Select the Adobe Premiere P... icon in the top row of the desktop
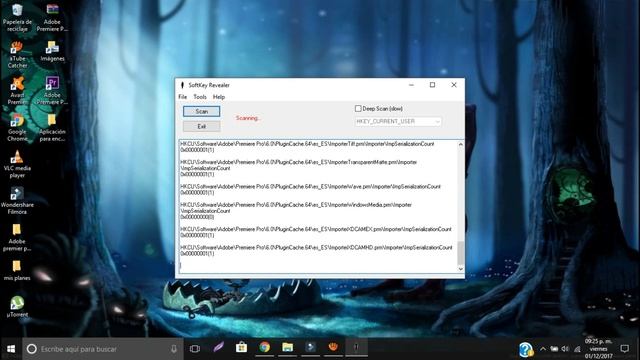This screenshot has width=640, height=360. click(x=52, y=17)
